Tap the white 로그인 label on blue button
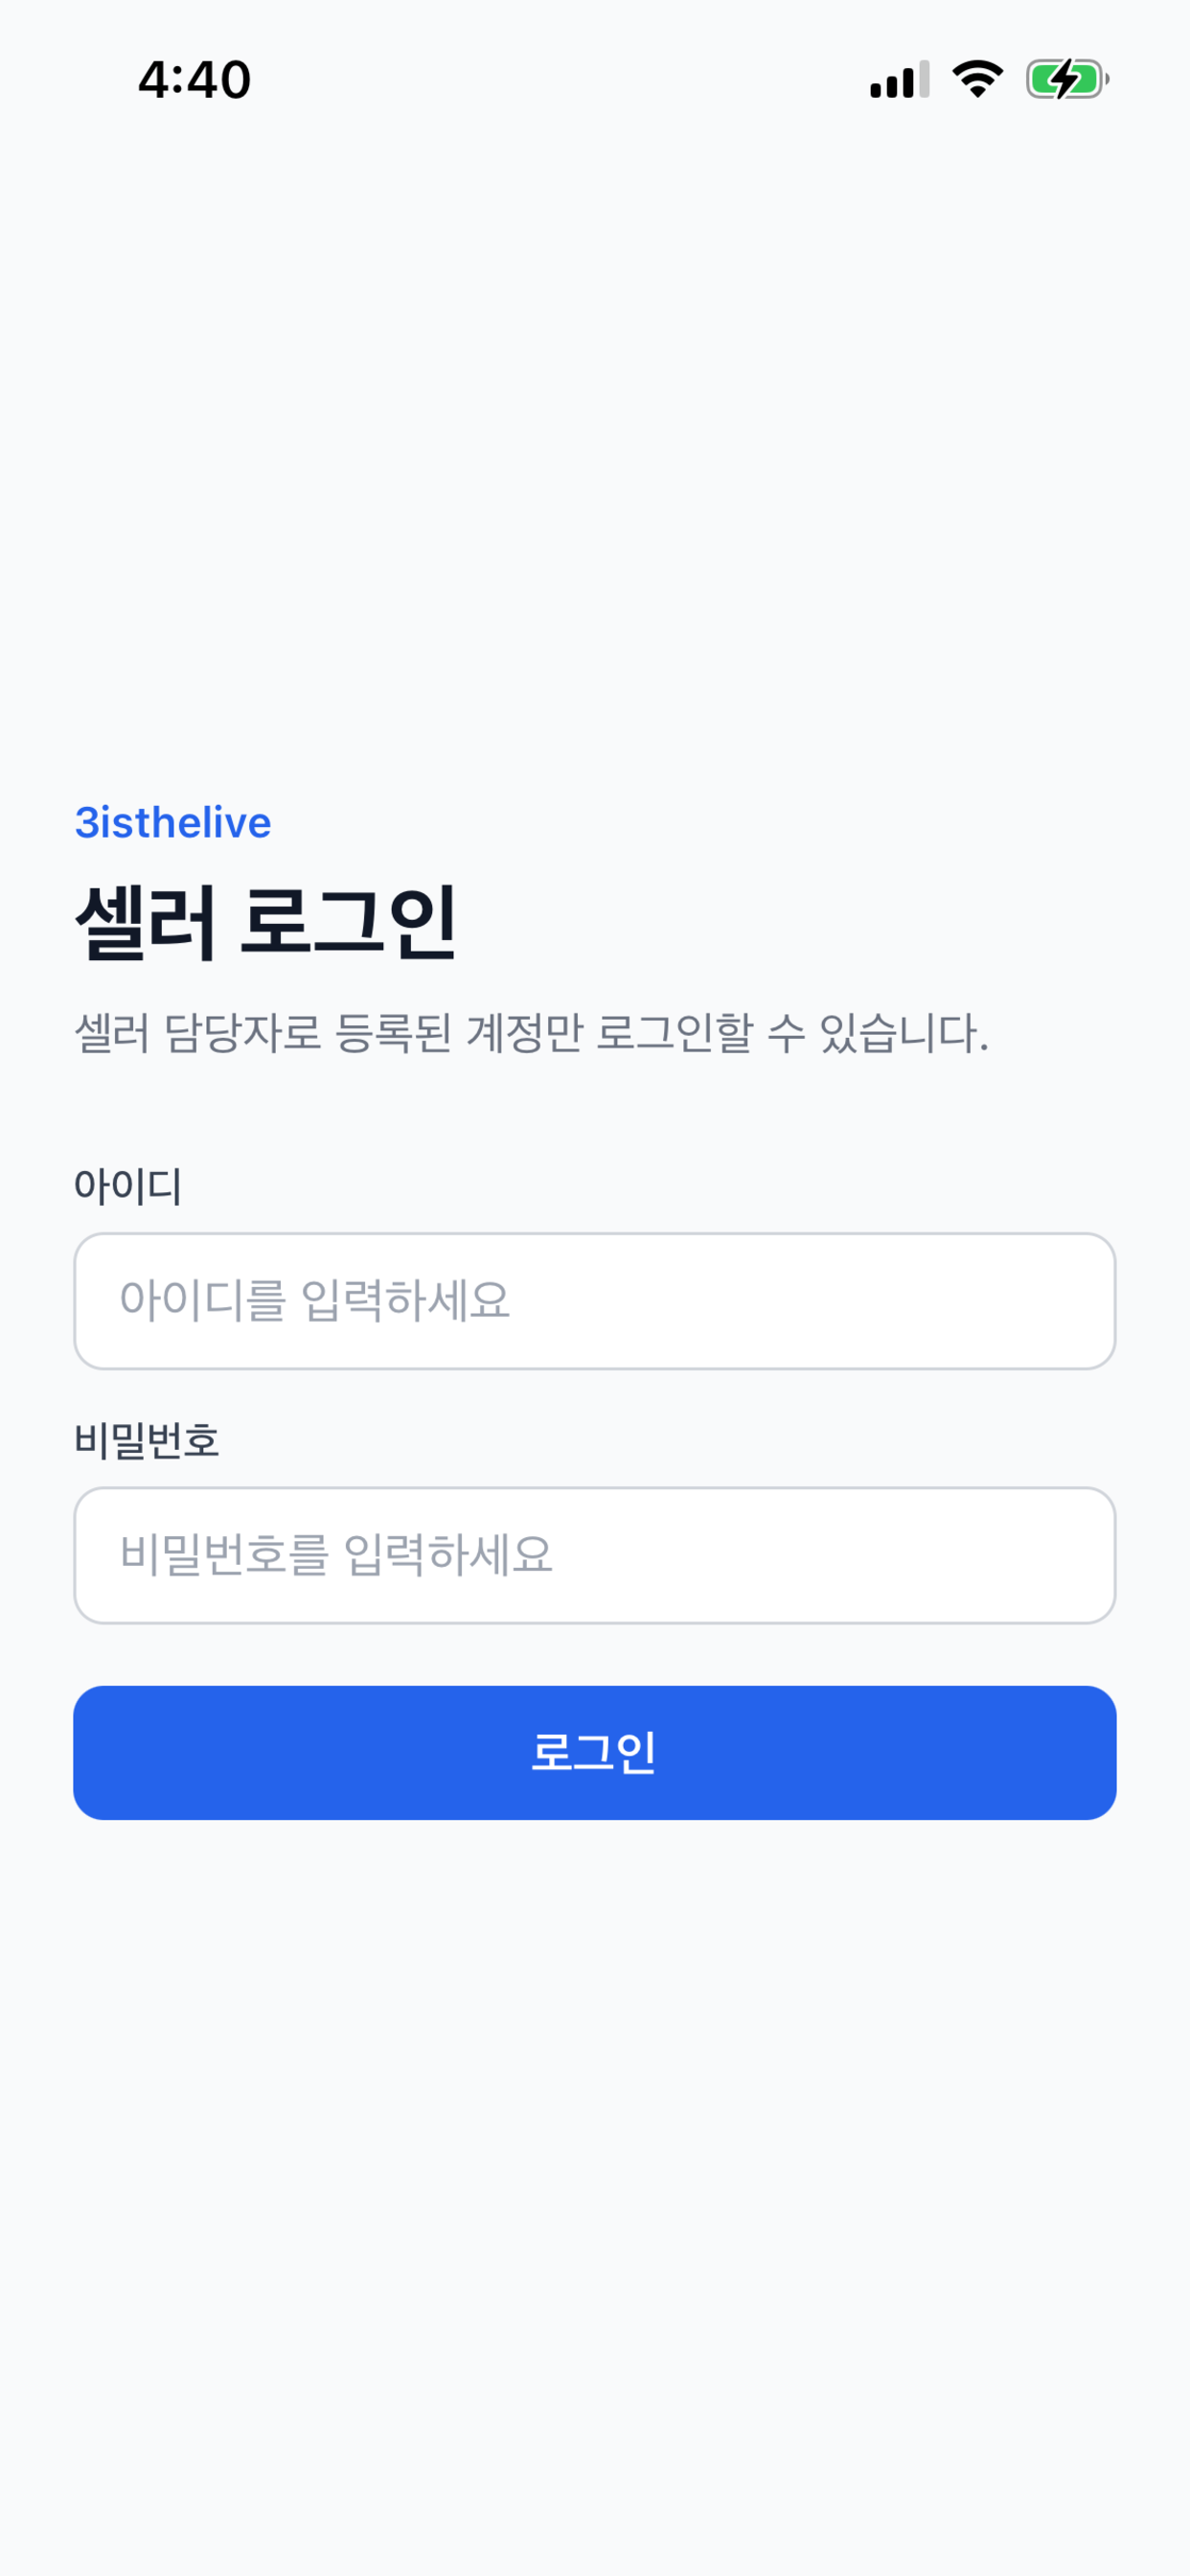Image resolution: width=1190 pixels, height=2576 pixels. click(x=594, y=1753)
